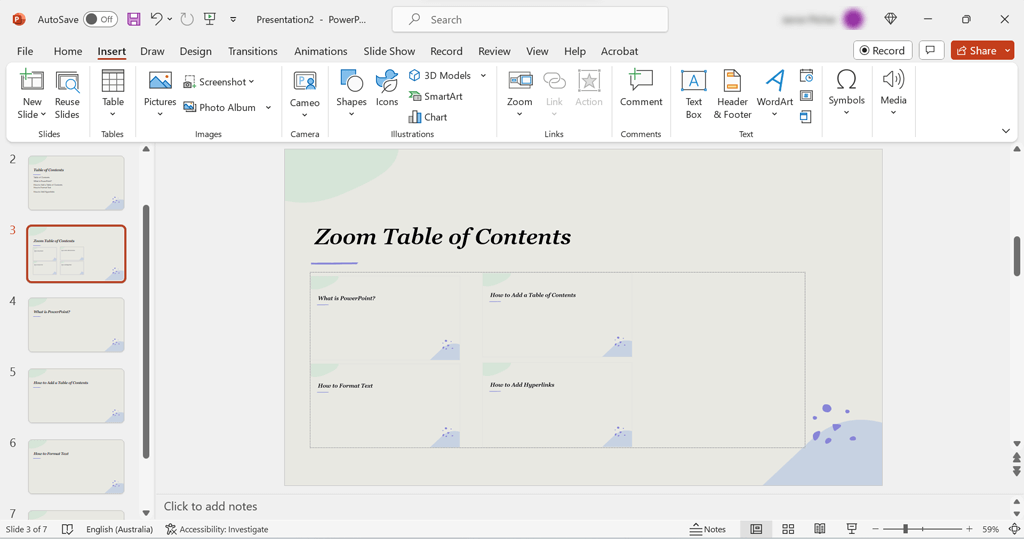Viewport: 1024px width, 539px height.
Task: Open Cameo camera feature
Action: (x=305, y=88)
